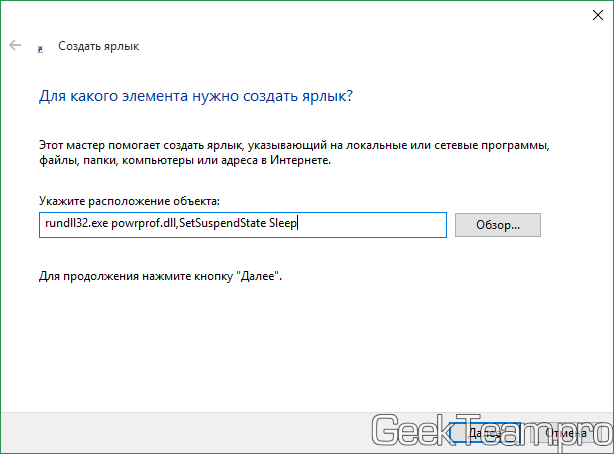Click the SetSuspendState text in the location field
This screenshot has height=454, width=614.
[x=222, y=224]
